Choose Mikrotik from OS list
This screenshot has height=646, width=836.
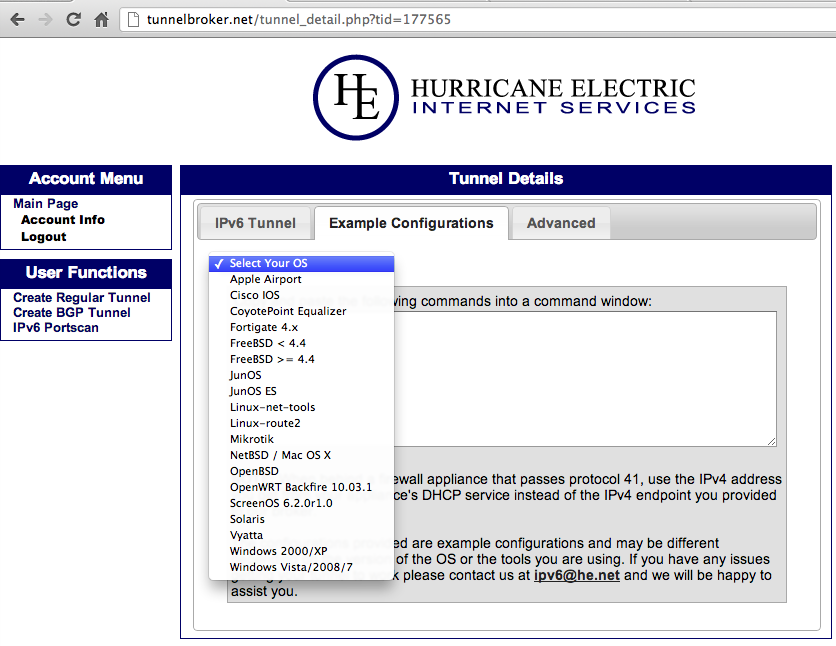tap(301, 439)
